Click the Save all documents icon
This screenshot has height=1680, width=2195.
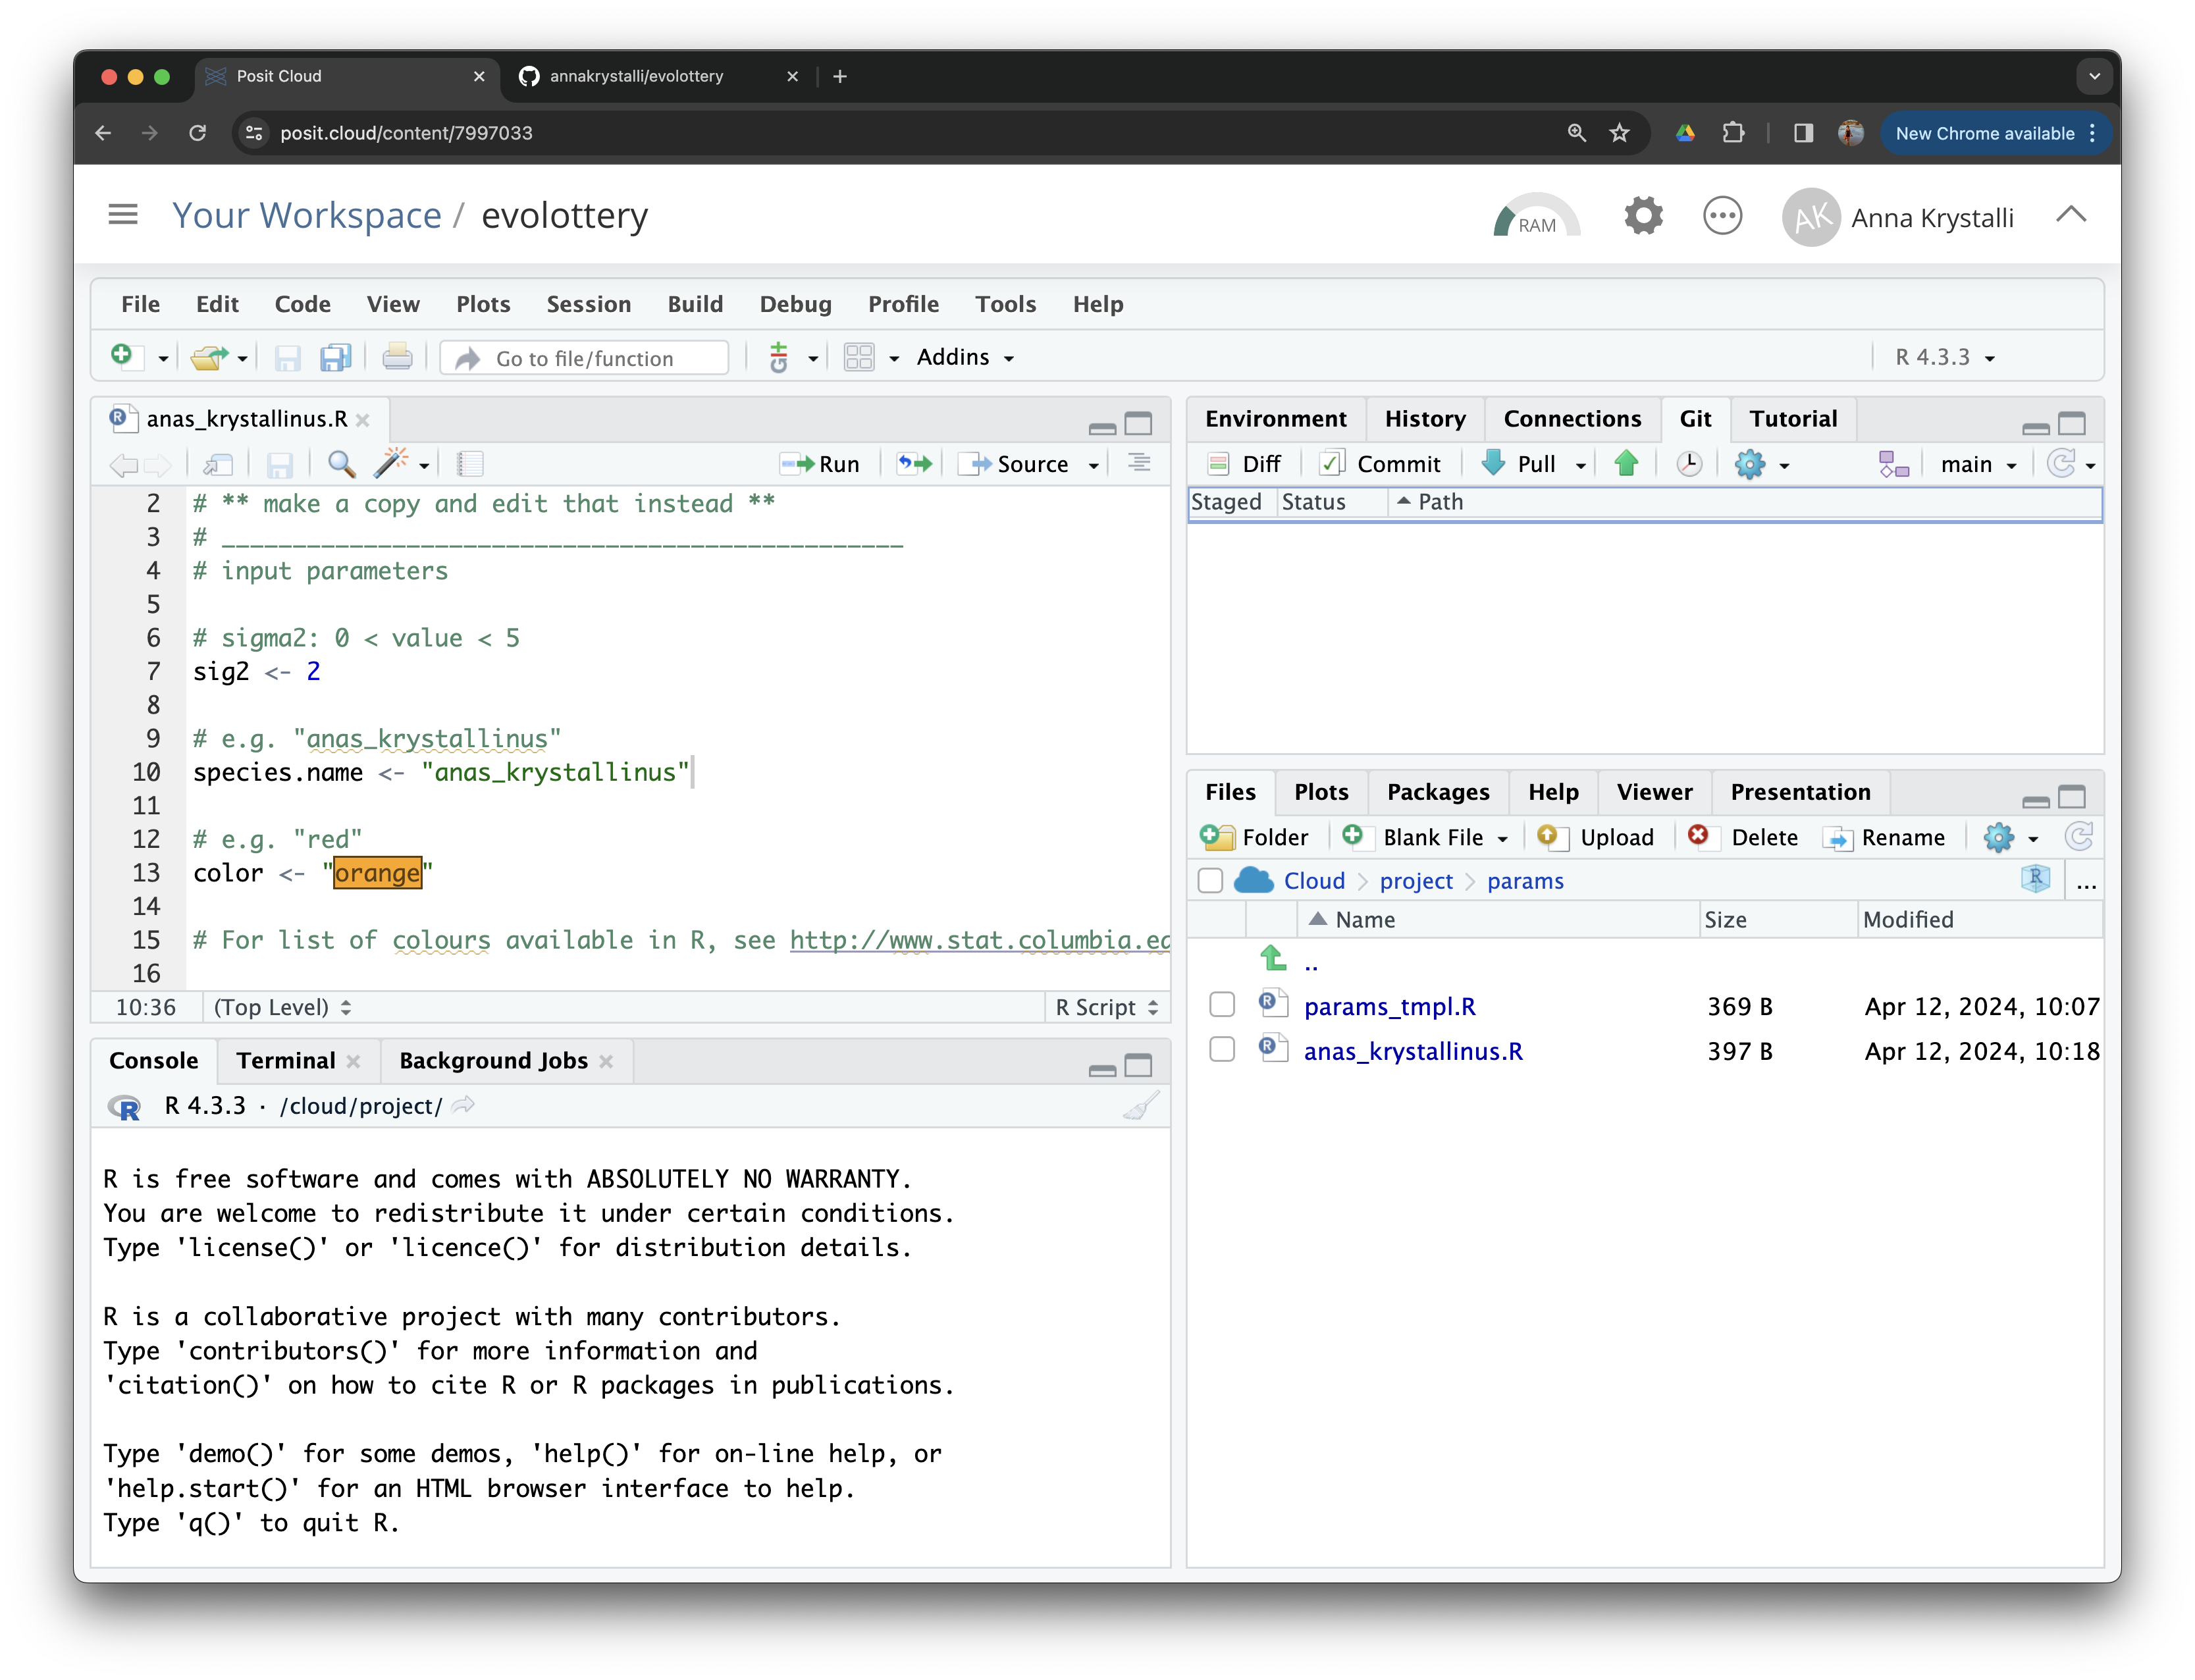(x=335, y=357)
